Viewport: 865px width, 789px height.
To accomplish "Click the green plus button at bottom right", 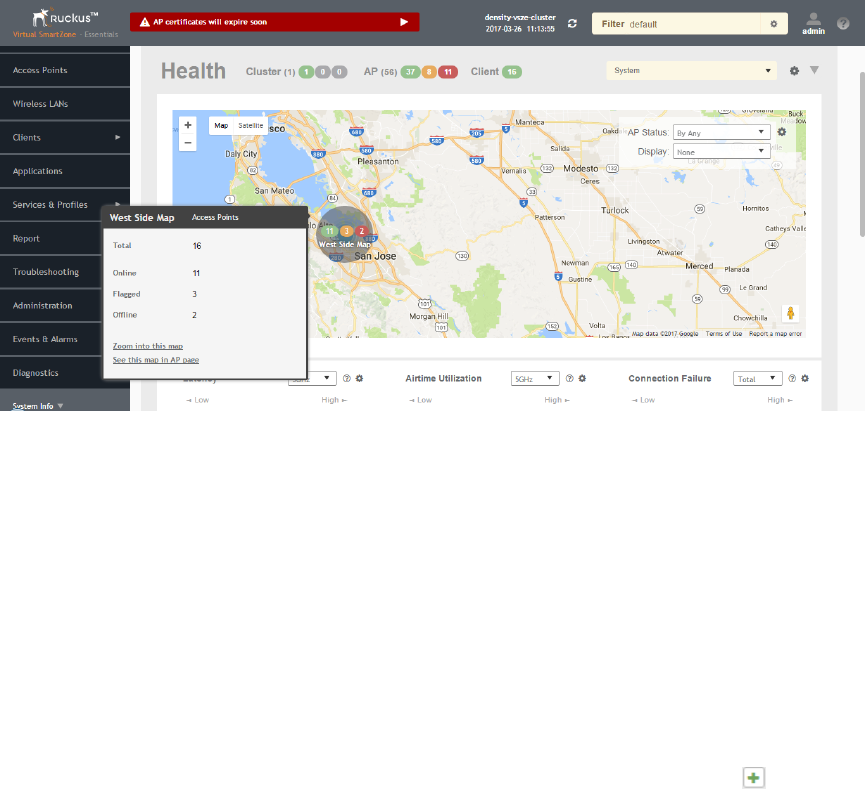I will (754, 778).
